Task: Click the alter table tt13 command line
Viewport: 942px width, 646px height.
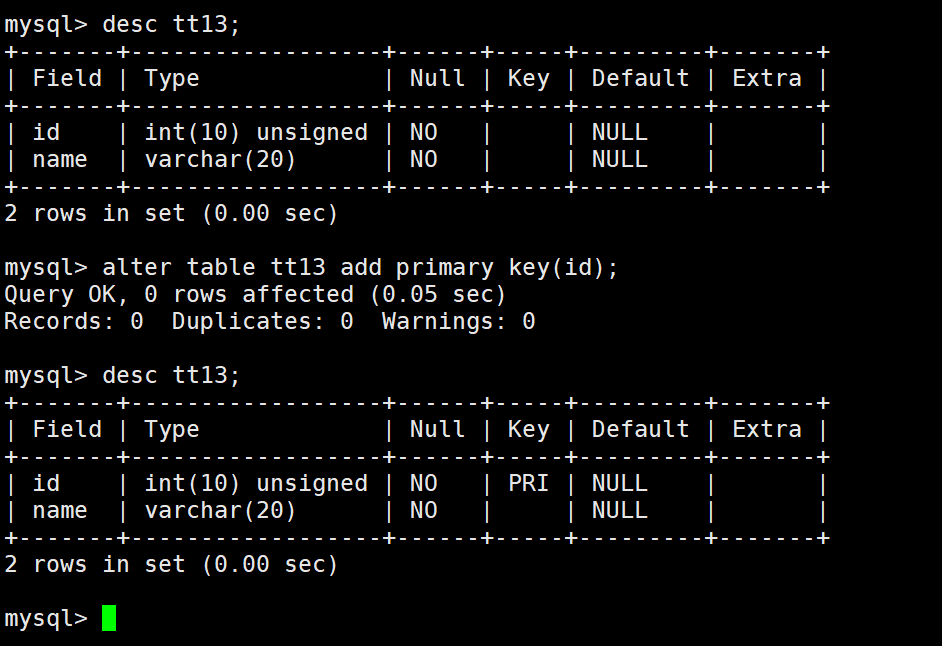Action: (311, 267)
